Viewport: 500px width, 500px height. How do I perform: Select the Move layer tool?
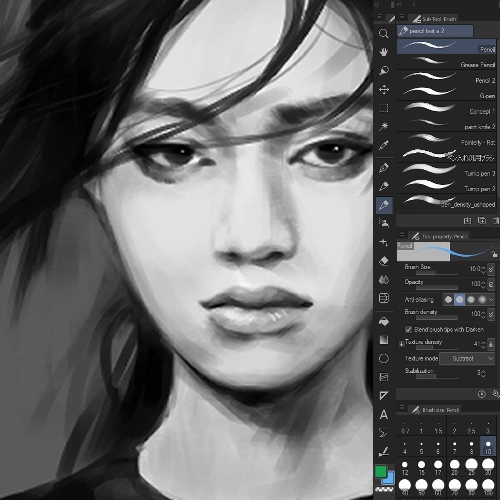click(x=384, y=89)
